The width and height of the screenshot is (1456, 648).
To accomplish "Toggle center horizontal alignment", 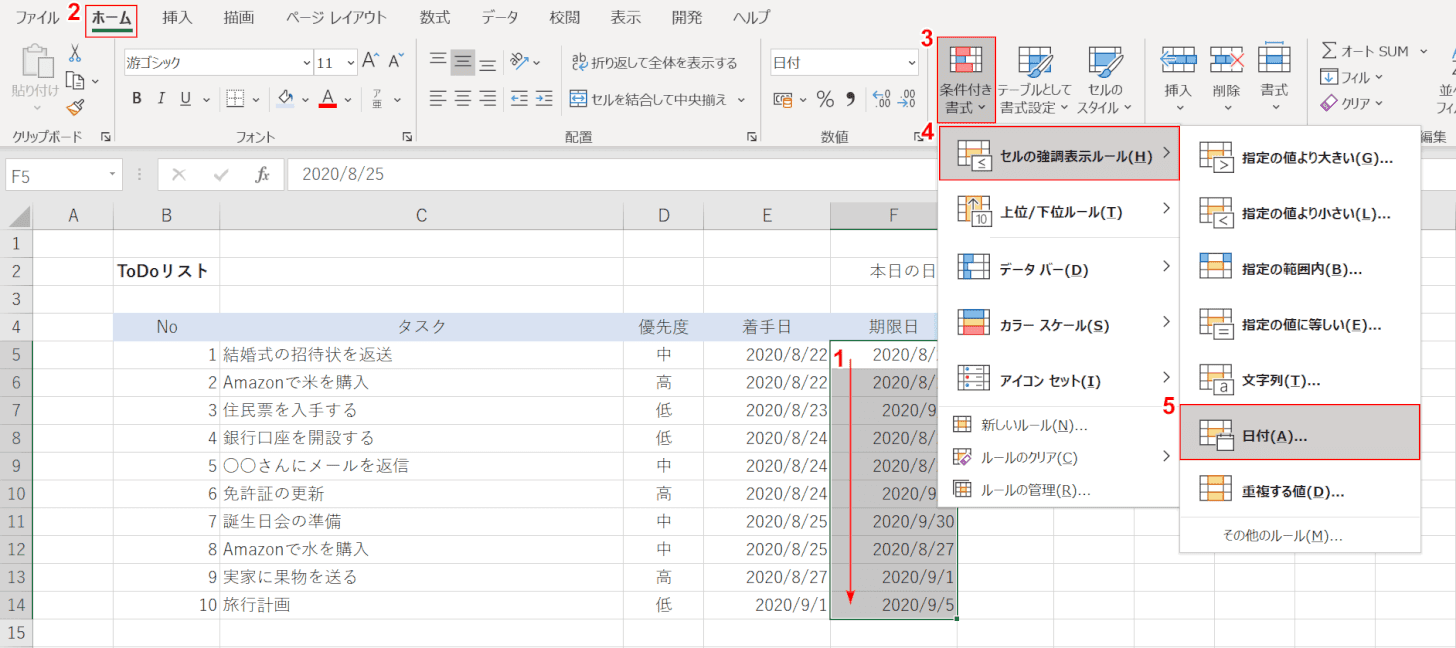I will coord(462,98).
